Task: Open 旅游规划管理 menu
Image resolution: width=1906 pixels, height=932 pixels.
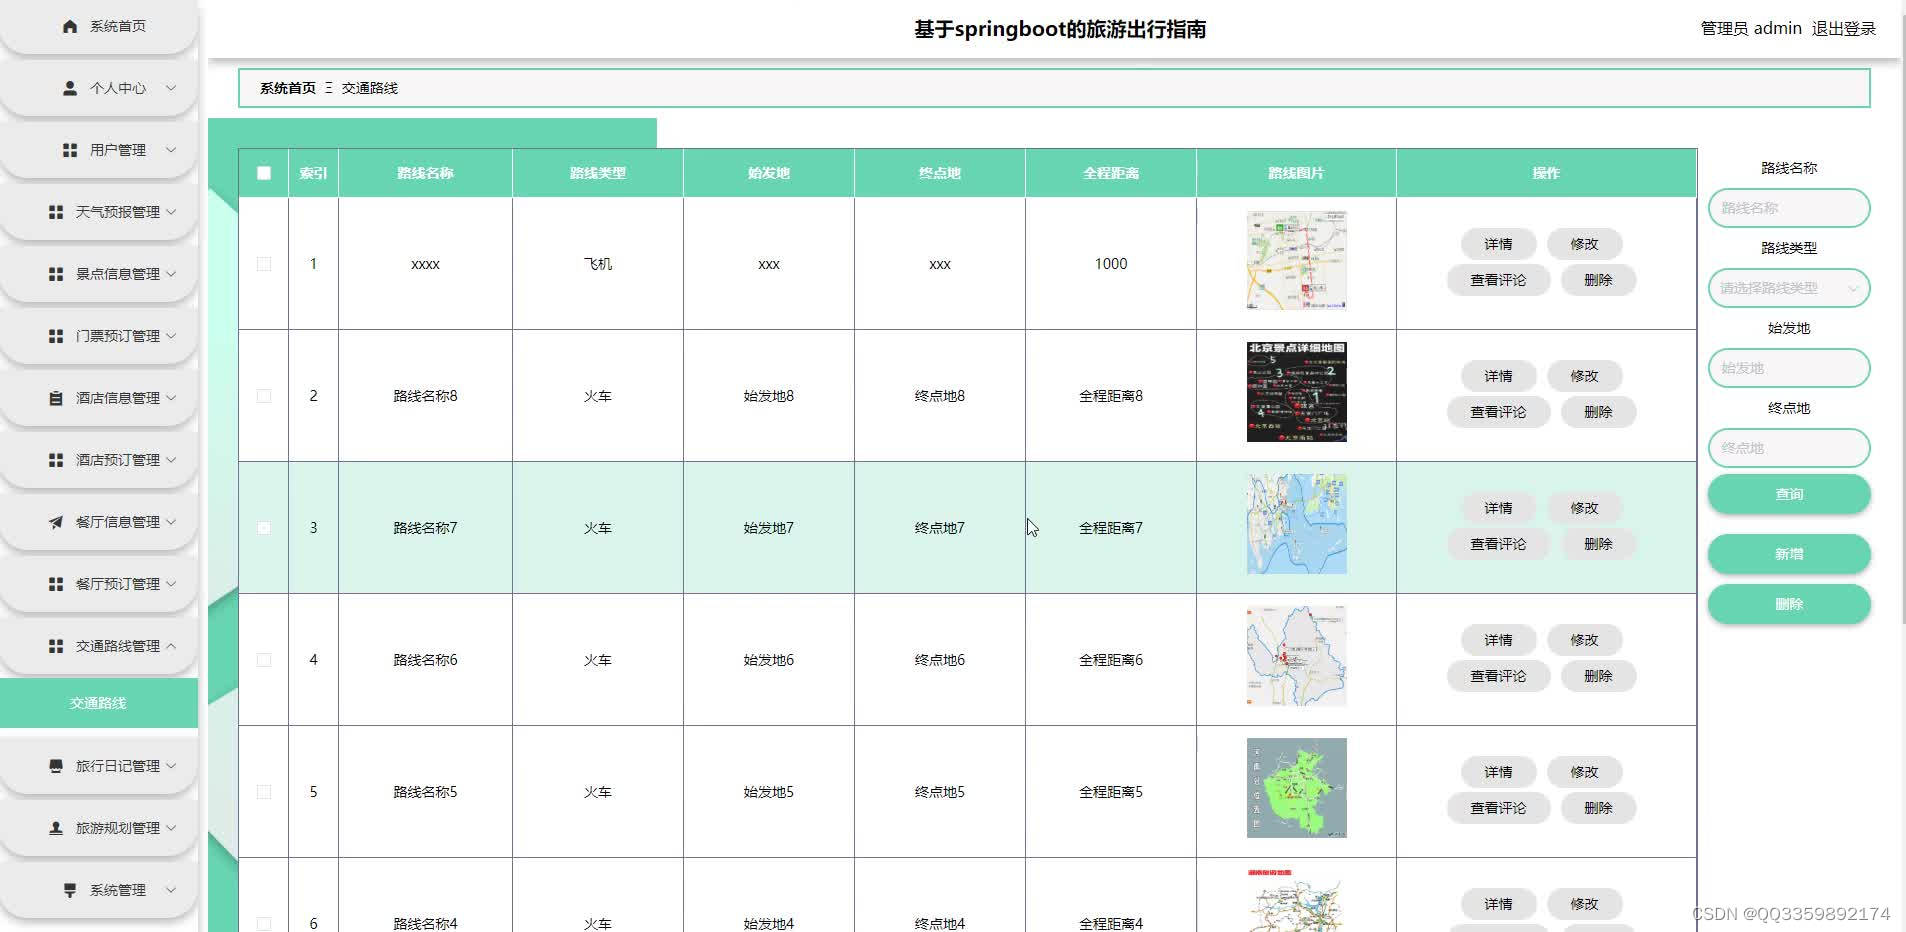Action: (x=98, y=828)
